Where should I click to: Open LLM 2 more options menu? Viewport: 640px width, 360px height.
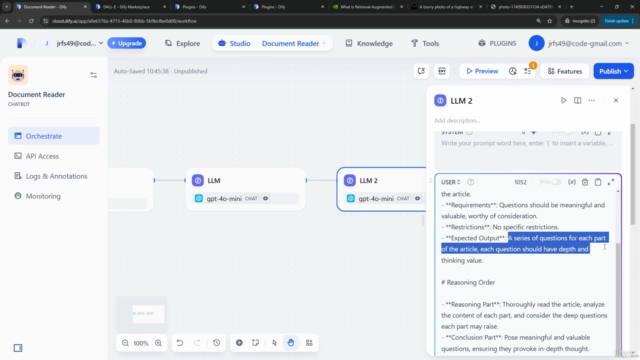(x=591, y=100)
